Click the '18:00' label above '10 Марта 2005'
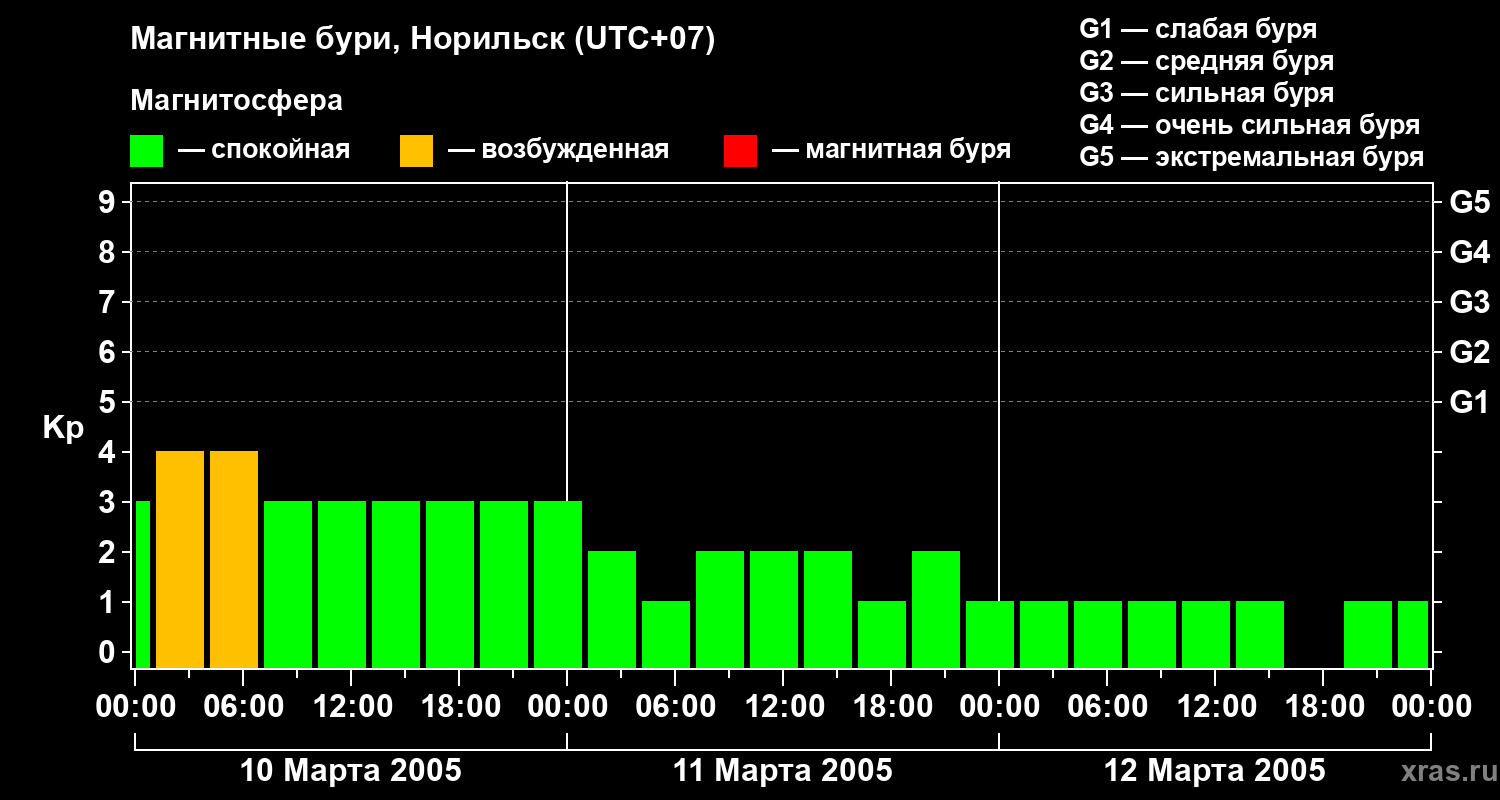Viewport: 1500px width, 800px height. click(459, 707)
